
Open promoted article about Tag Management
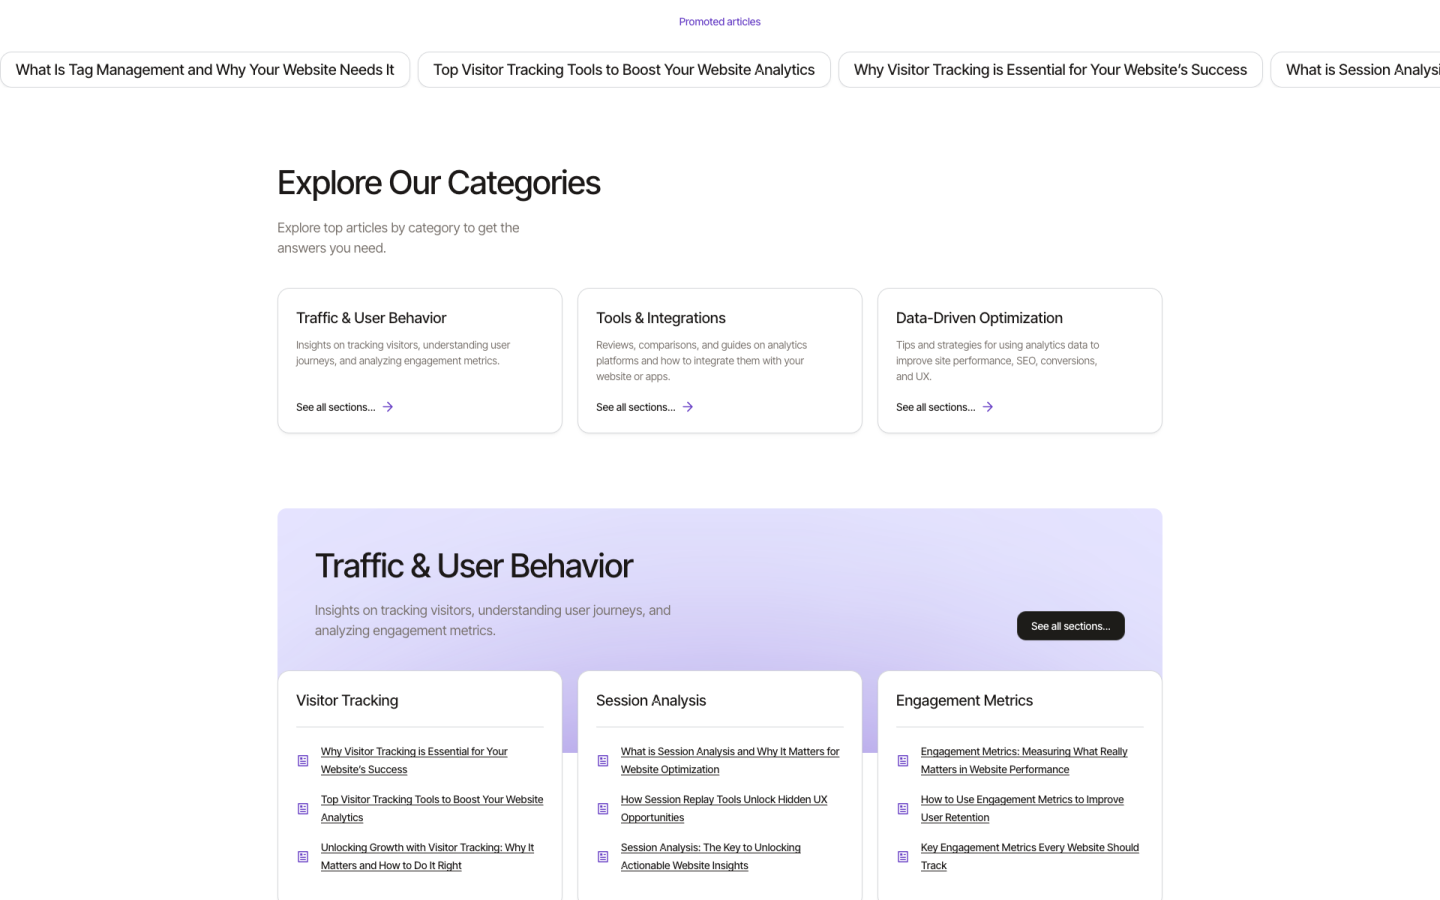[205, 70]
